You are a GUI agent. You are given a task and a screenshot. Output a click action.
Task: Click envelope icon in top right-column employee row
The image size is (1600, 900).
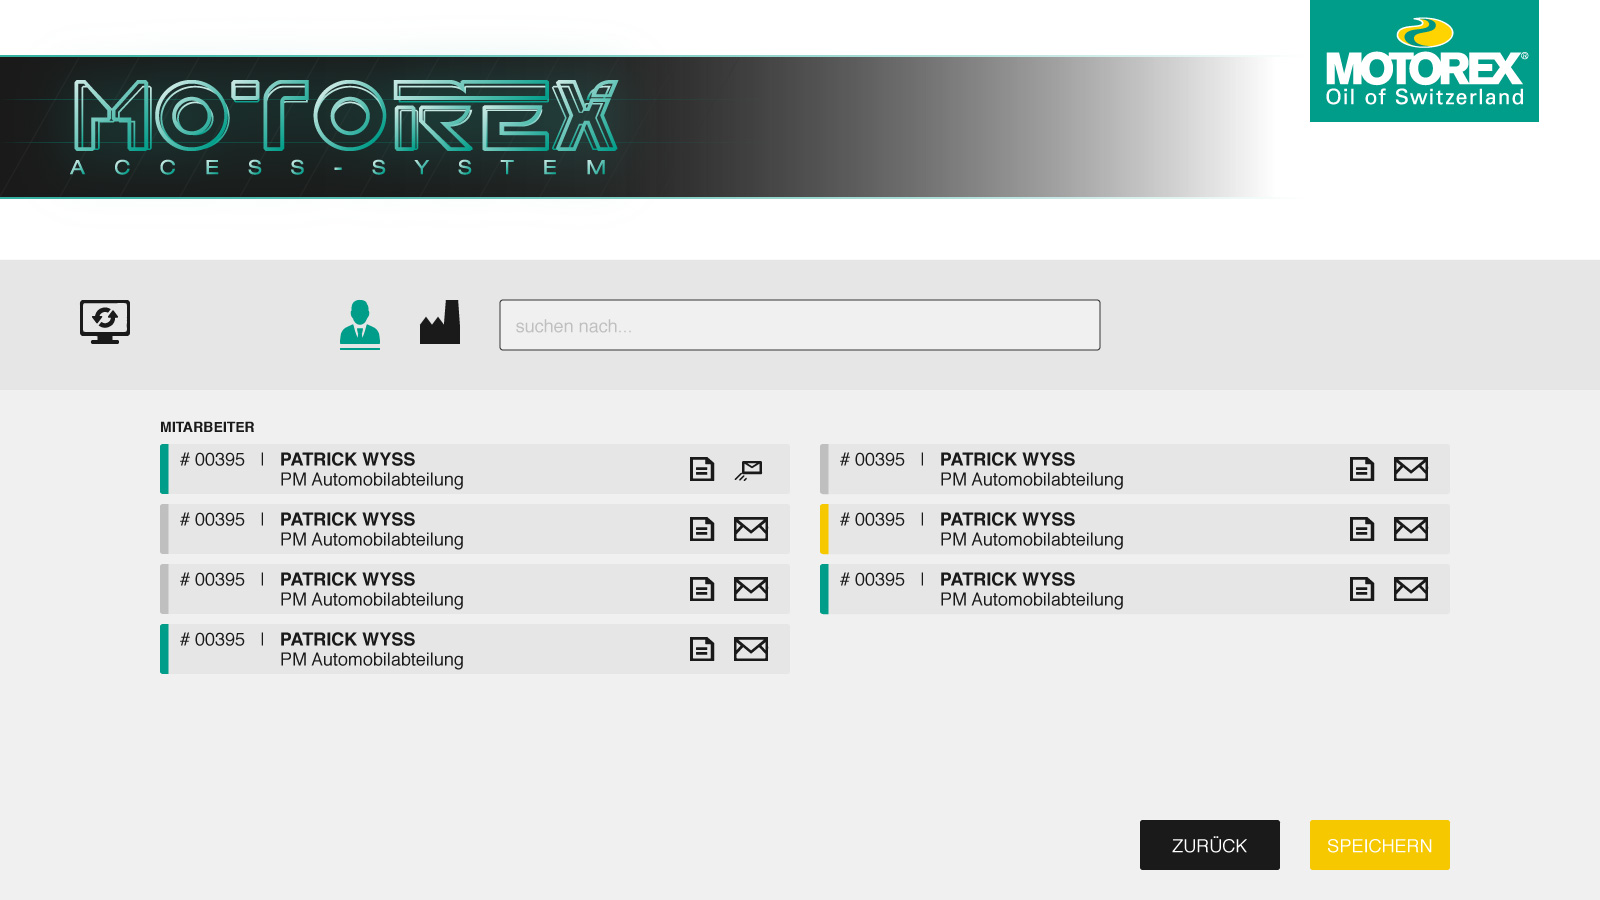tap(1410, 469)
